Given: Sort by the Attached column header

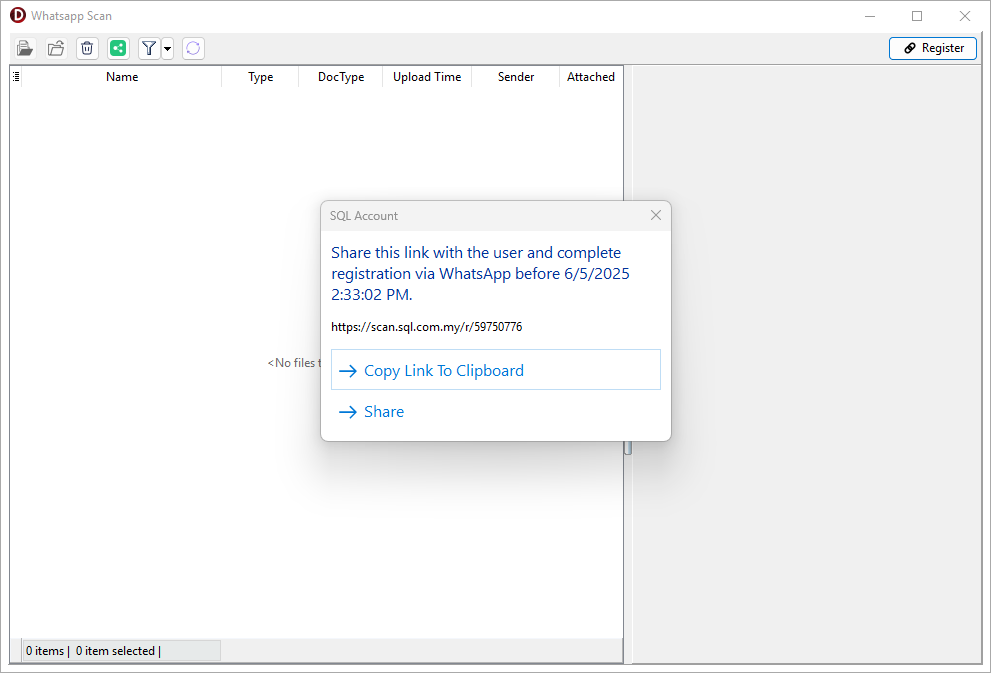Looking at the screenshot, I should (591, 77).
